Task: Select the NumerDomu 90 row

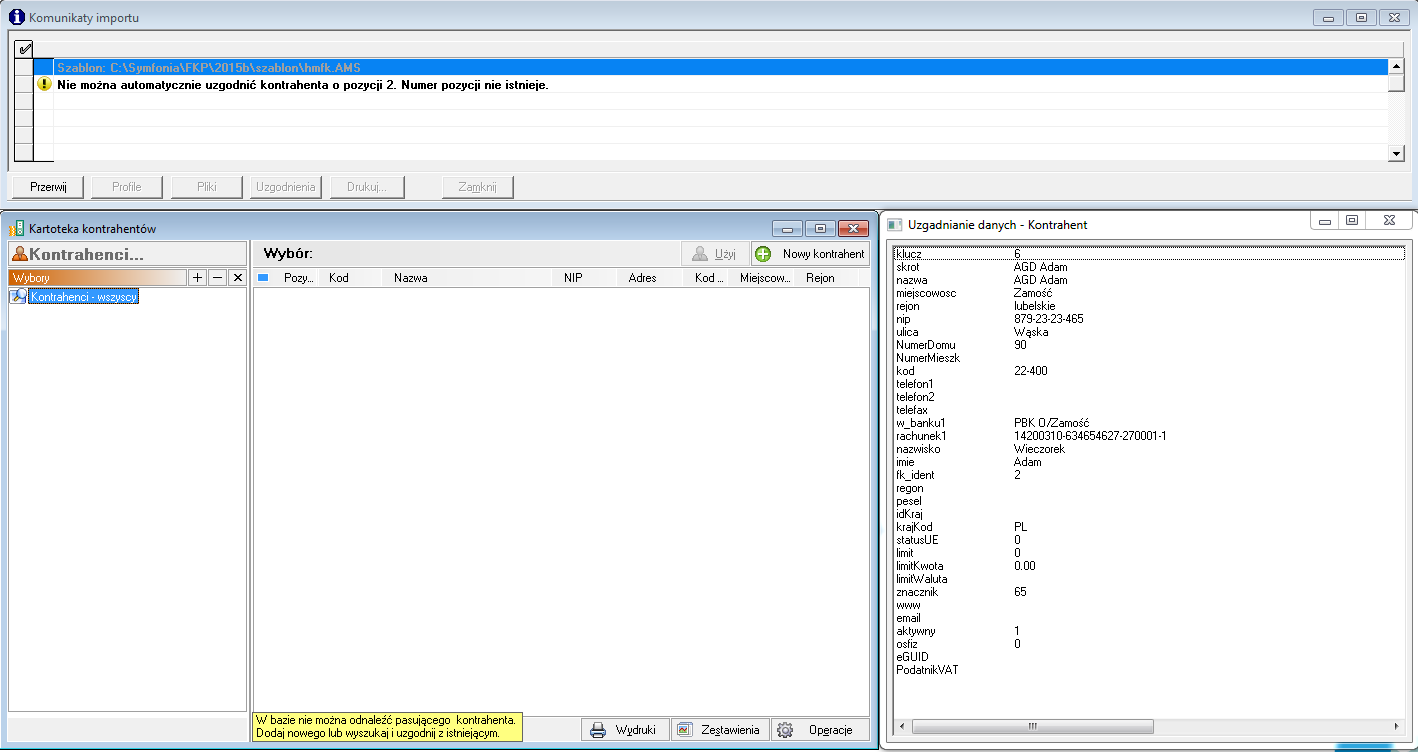Action: coord(1149,345)
